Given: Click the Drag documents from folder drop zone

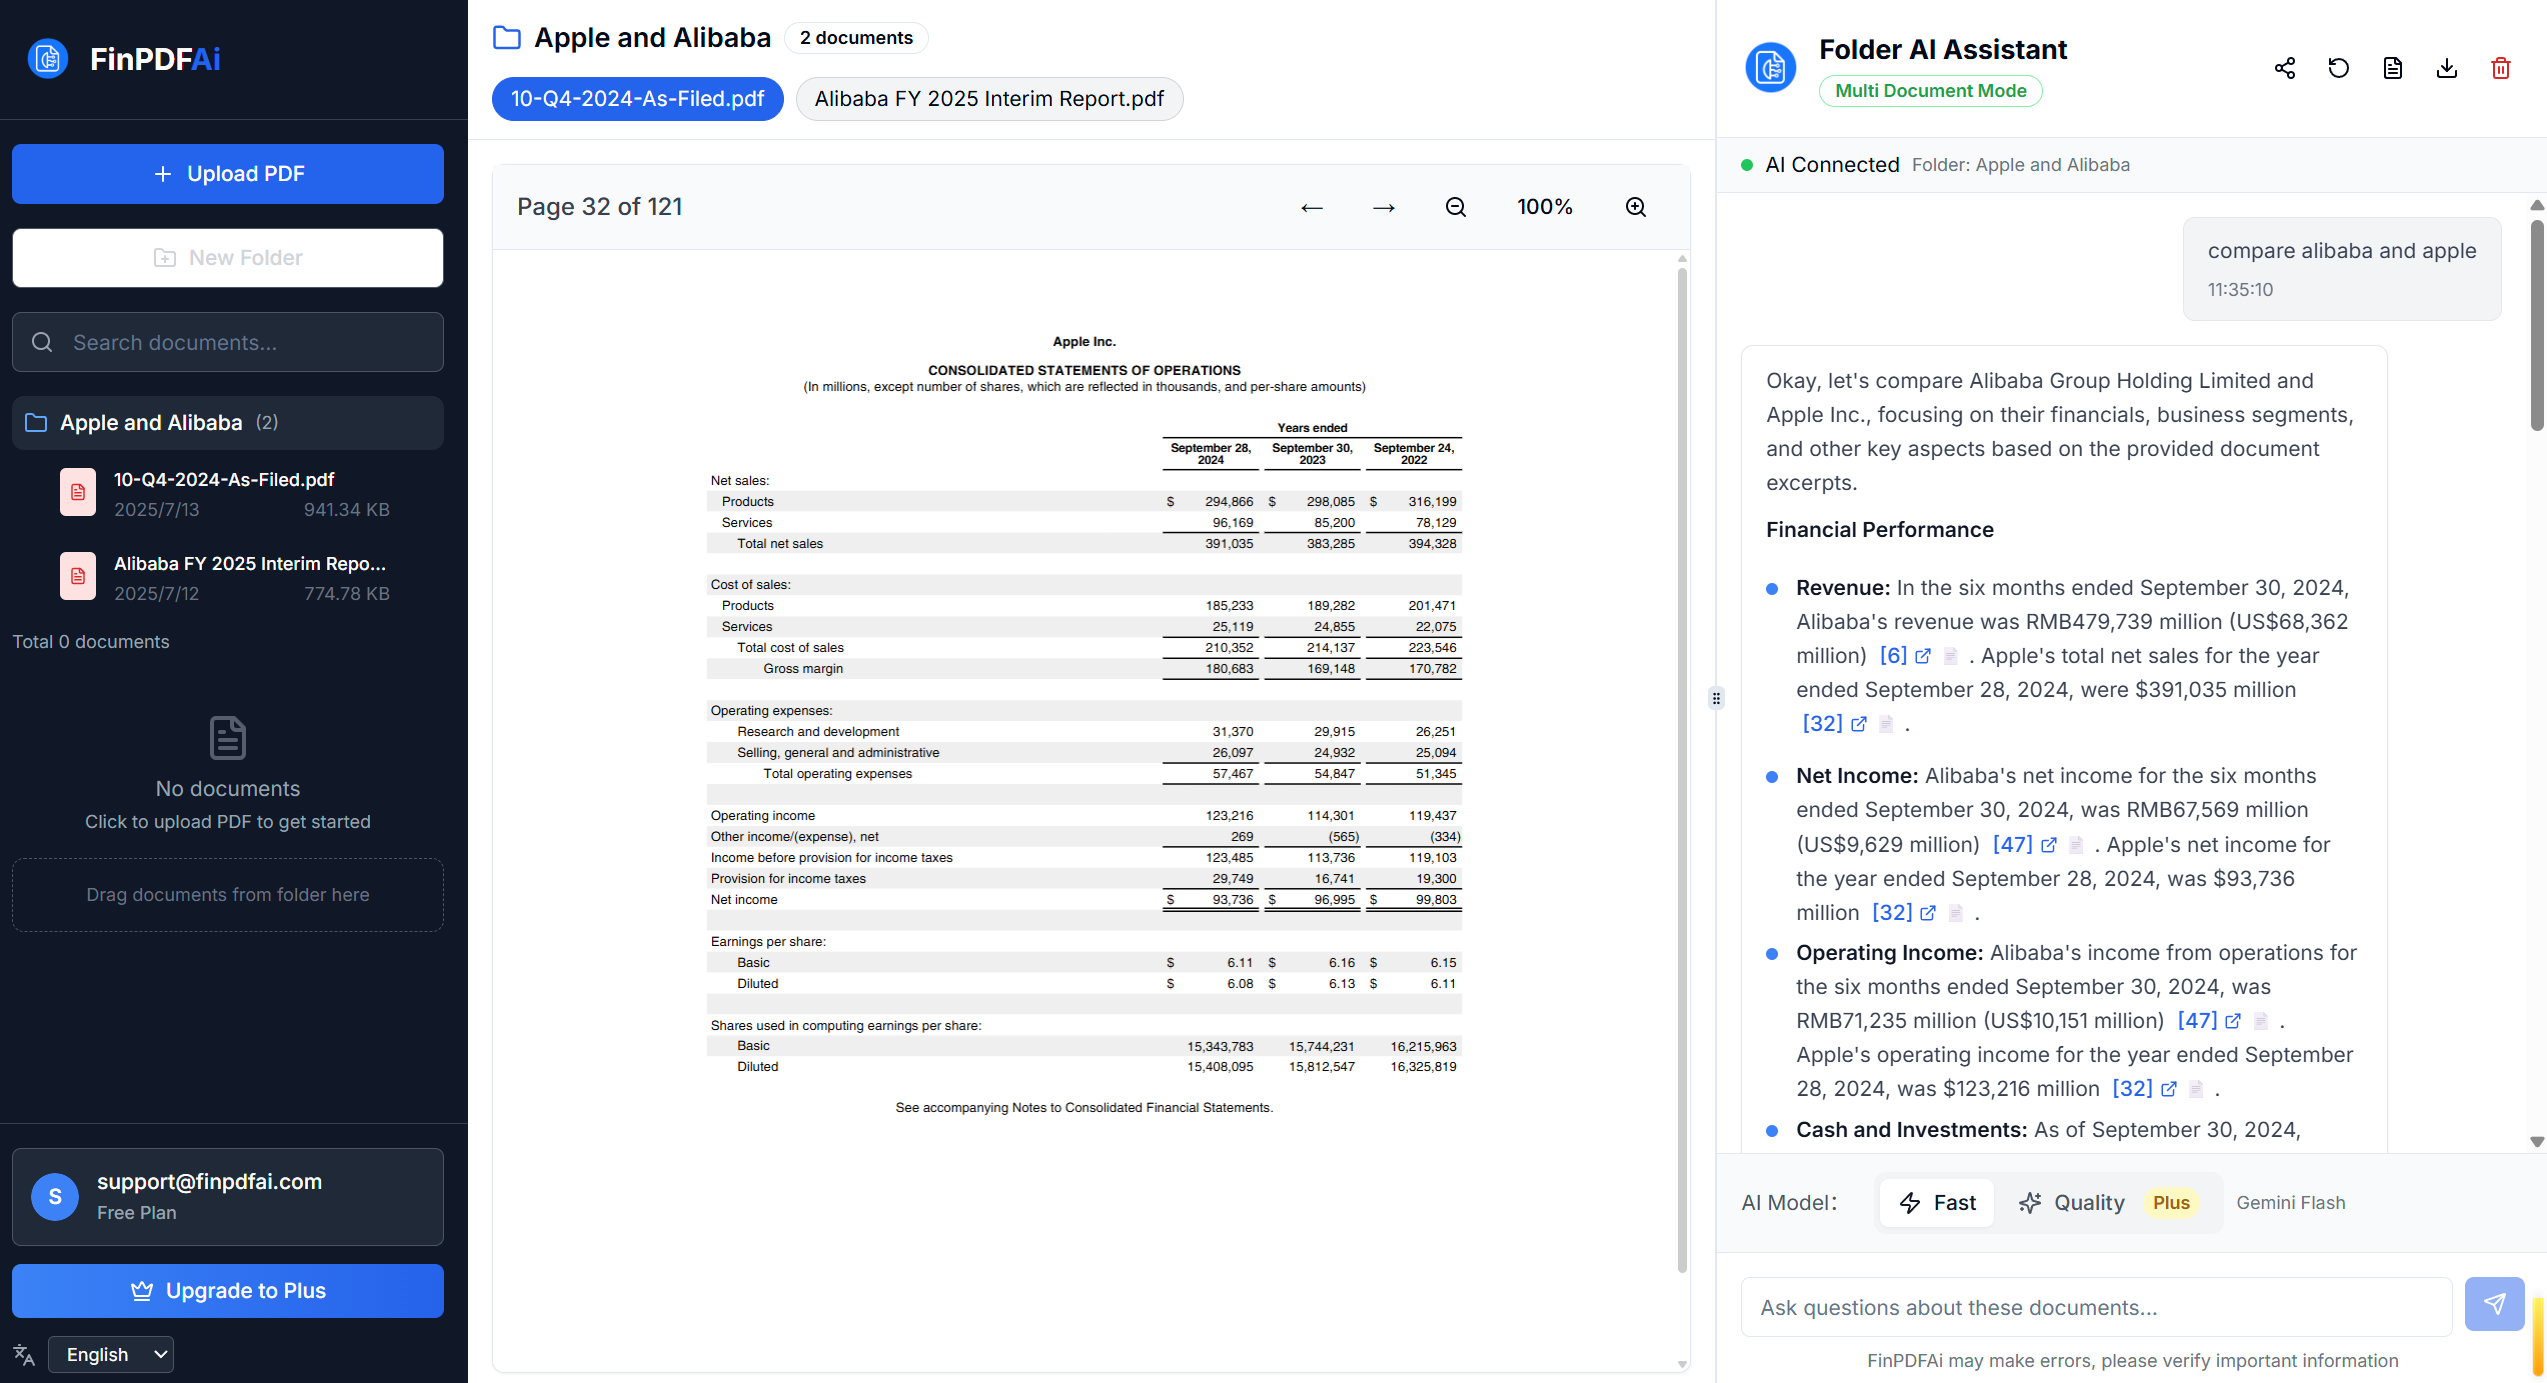Looking at the screenshot, I should pyautogui.click(x=228, y=895).
